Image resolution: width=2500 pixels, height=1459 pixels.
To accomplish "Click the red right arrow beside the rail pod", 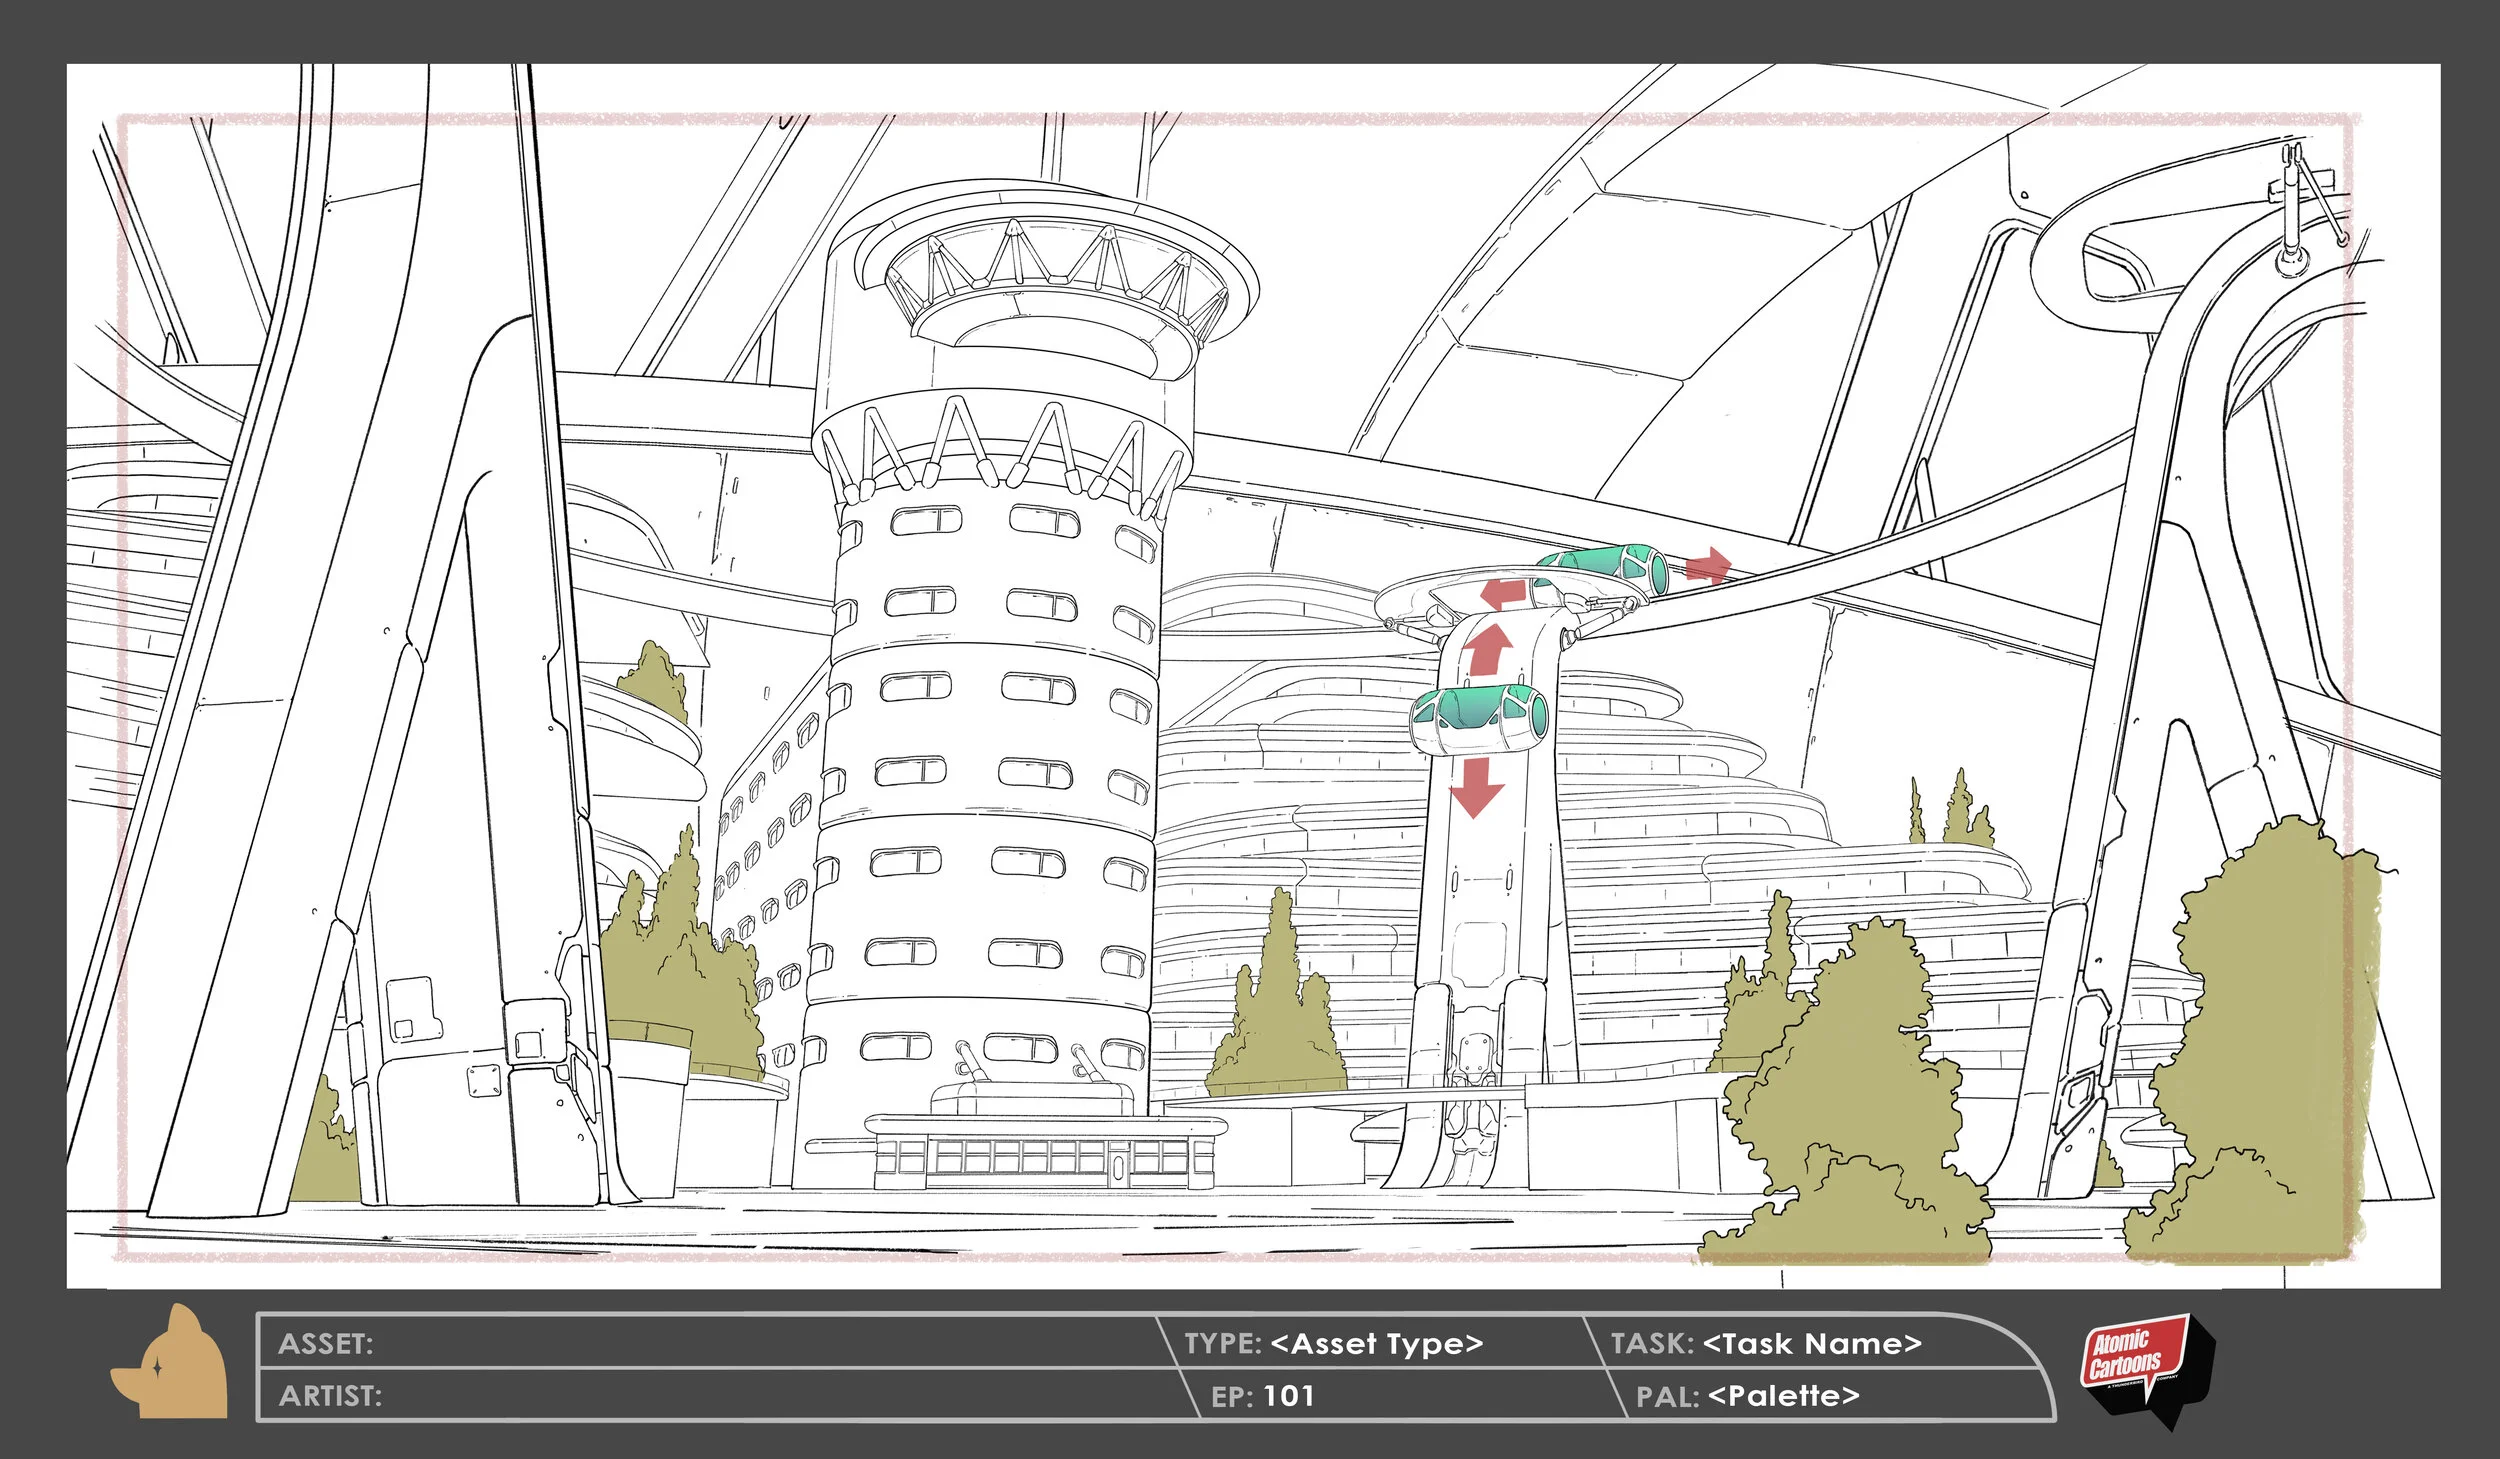I will [x=1708, y=566].
